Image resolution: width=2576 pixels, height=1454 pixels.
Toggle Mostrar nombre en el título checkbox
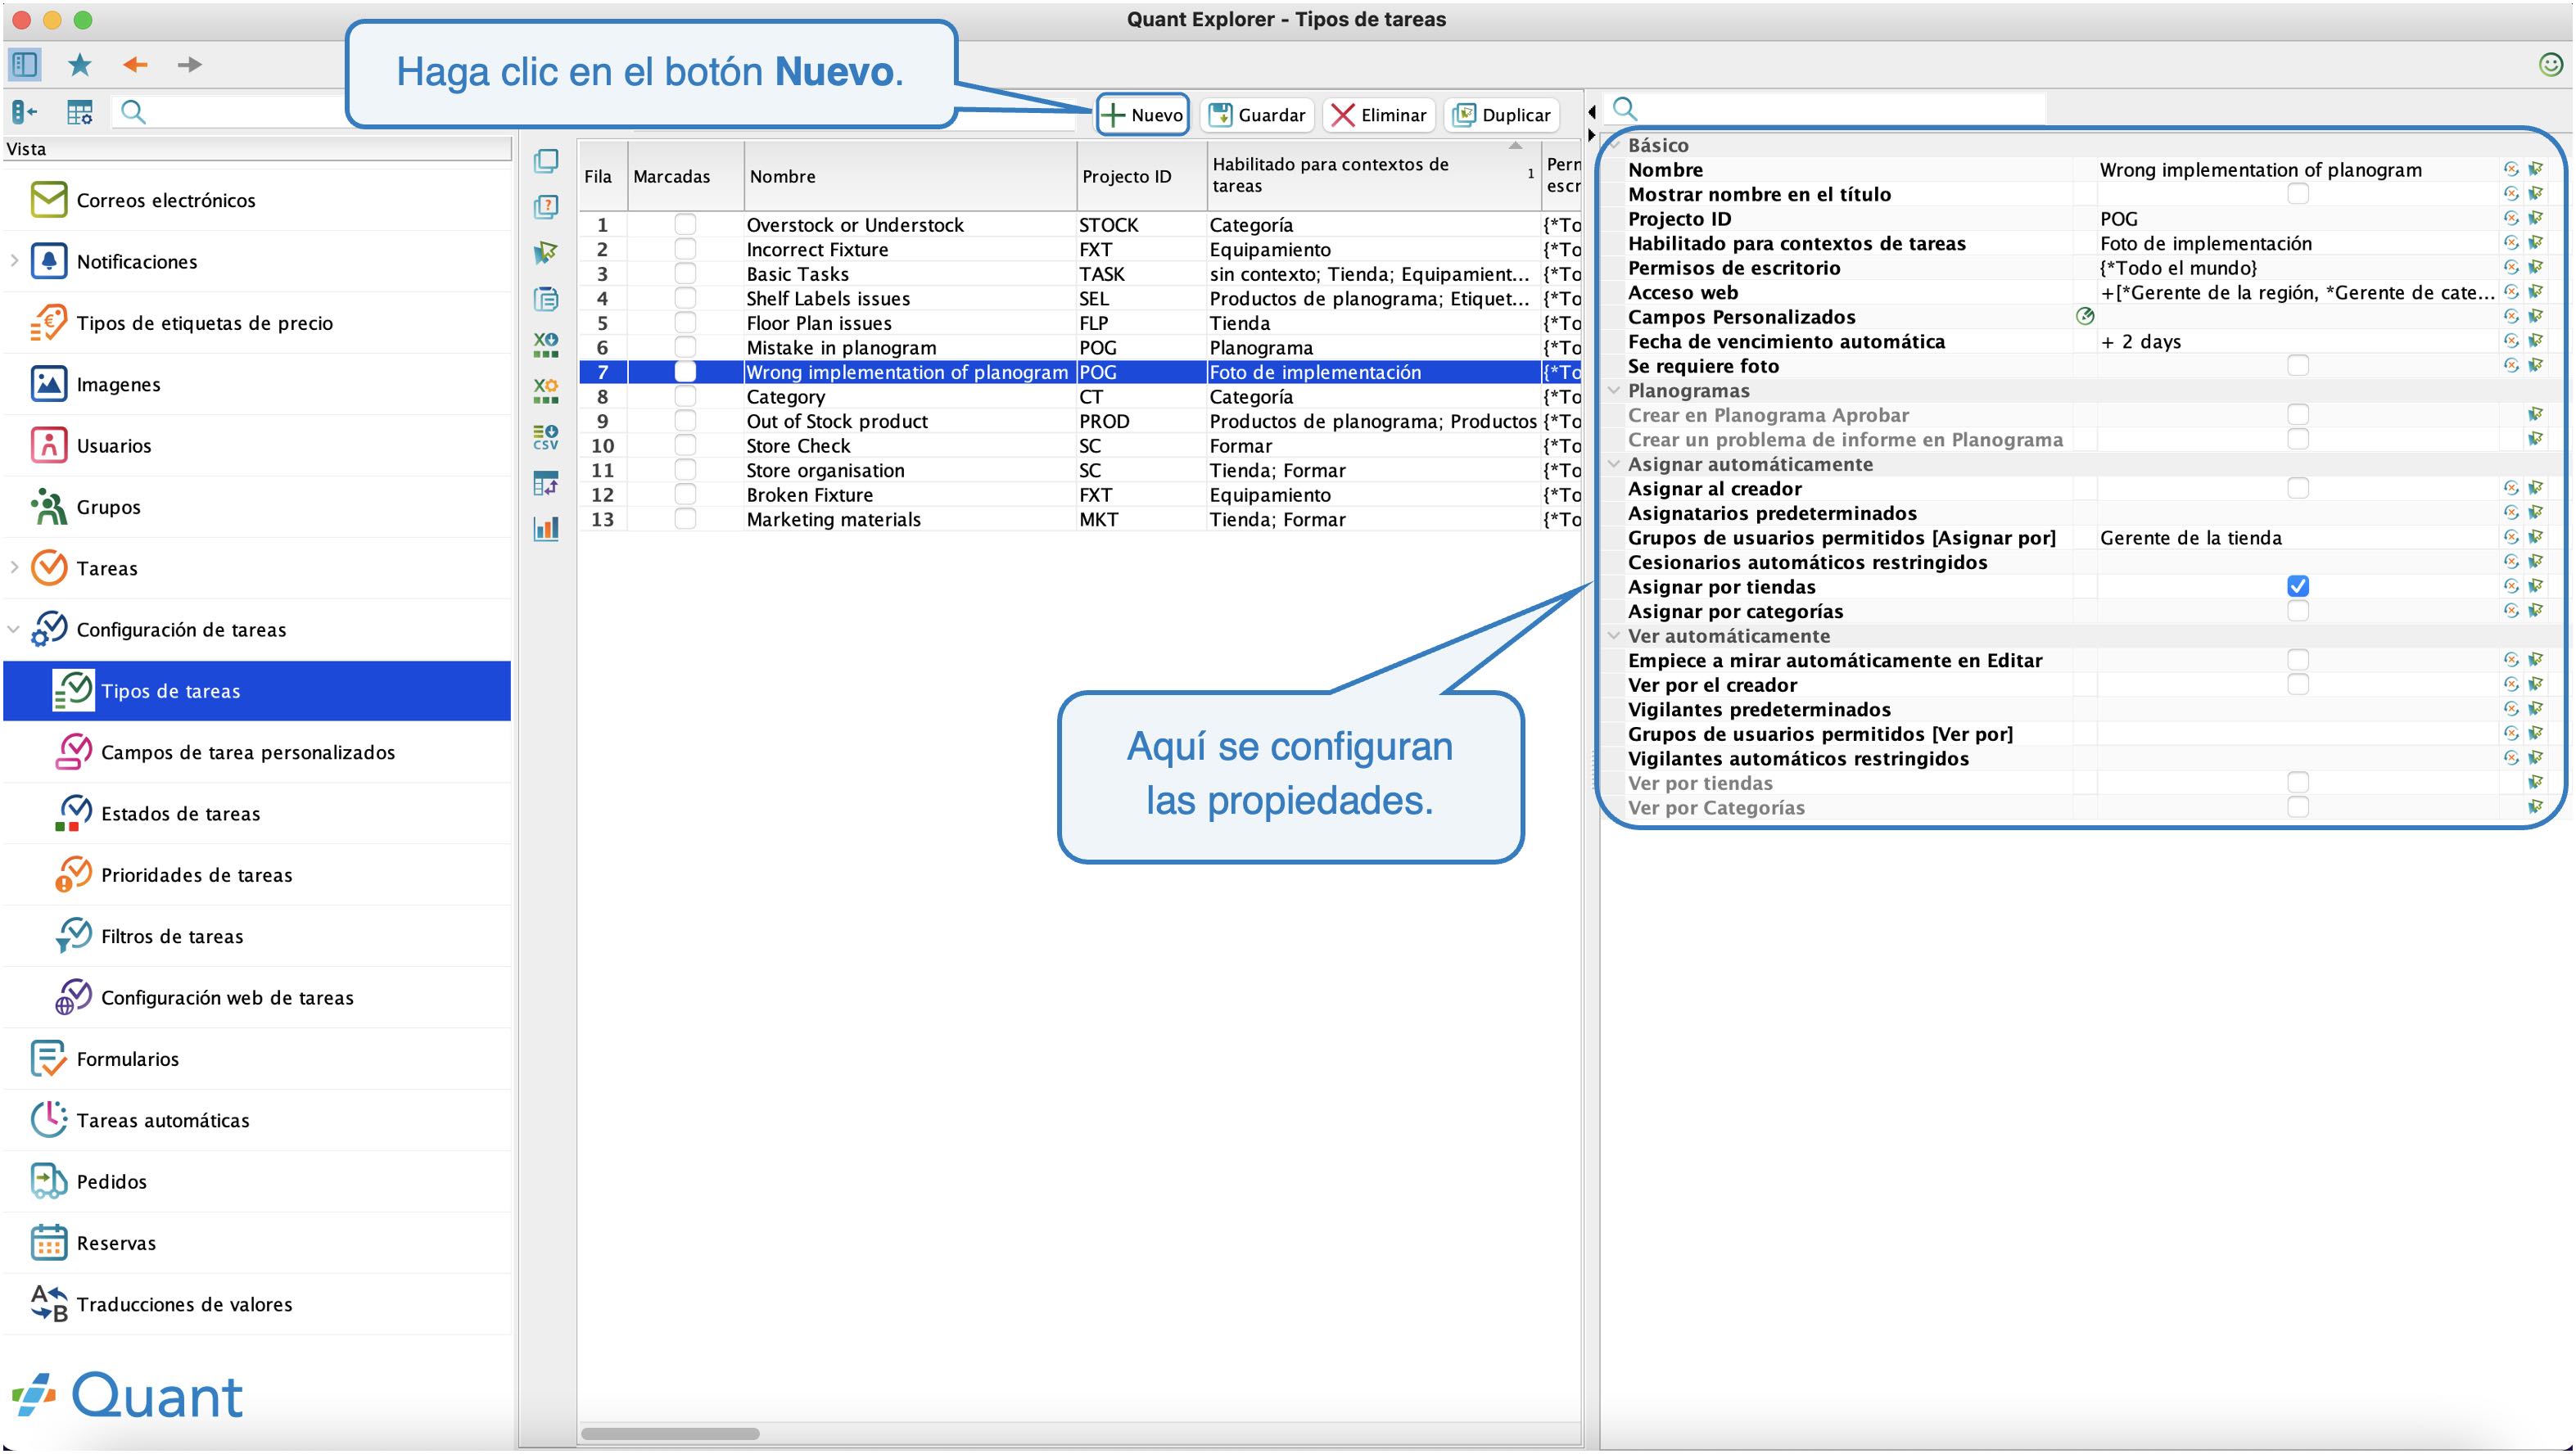(x=2298, y=194)
